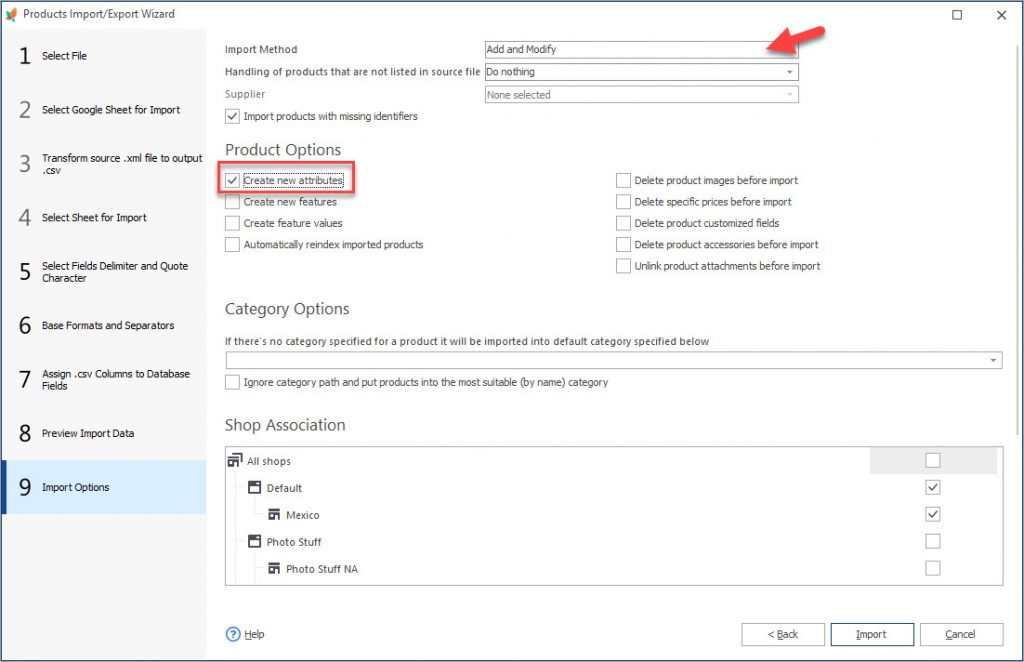
Task: Enable Delete product images before import
Action: pos(623,180)
